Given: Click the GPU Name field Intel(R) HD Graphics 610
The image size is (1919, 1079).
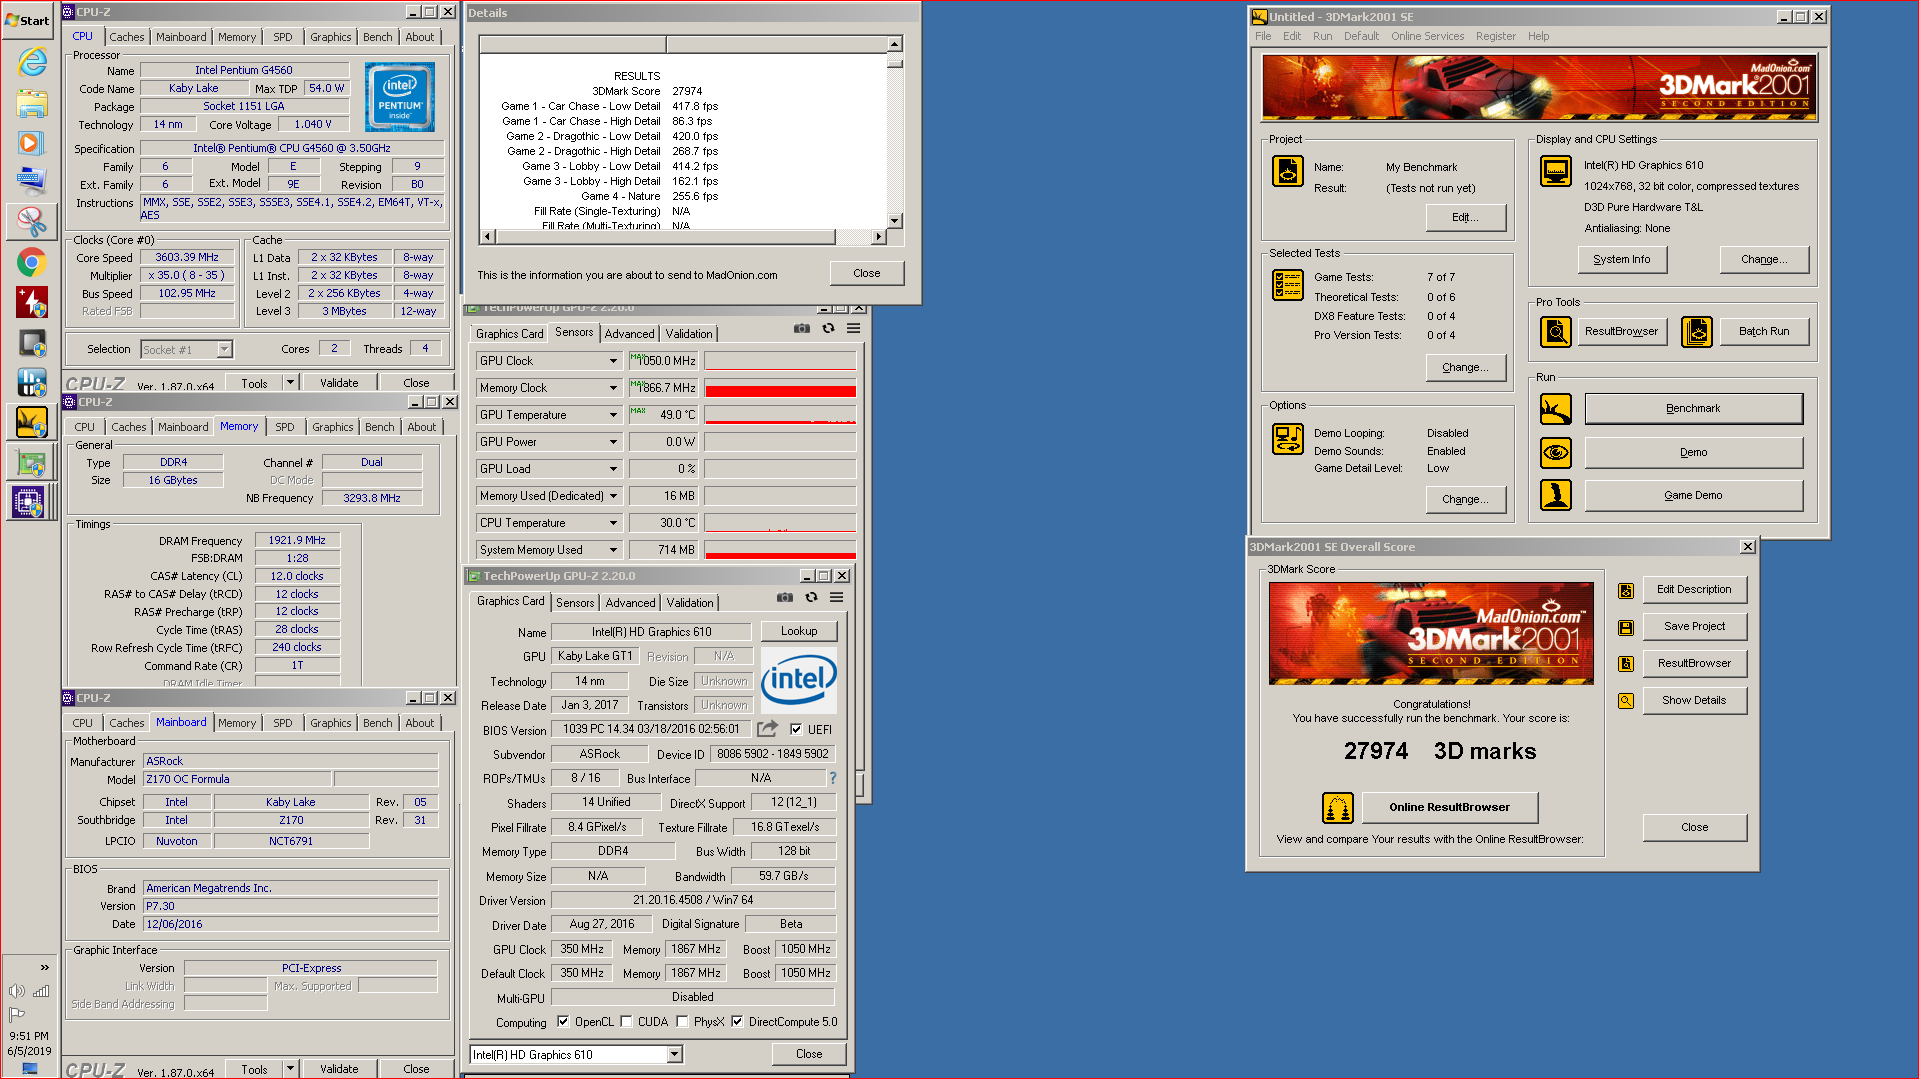Looking at the screenshot, I should [651, 632].
